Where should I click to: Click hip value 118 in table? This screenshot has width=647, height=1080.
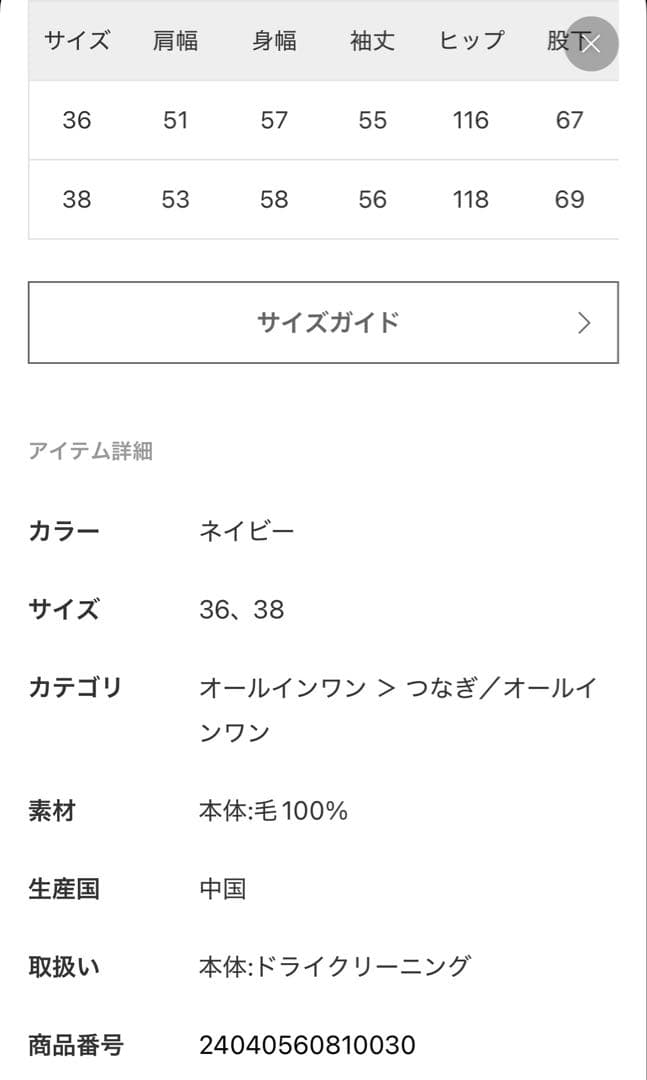pos(470,199)
